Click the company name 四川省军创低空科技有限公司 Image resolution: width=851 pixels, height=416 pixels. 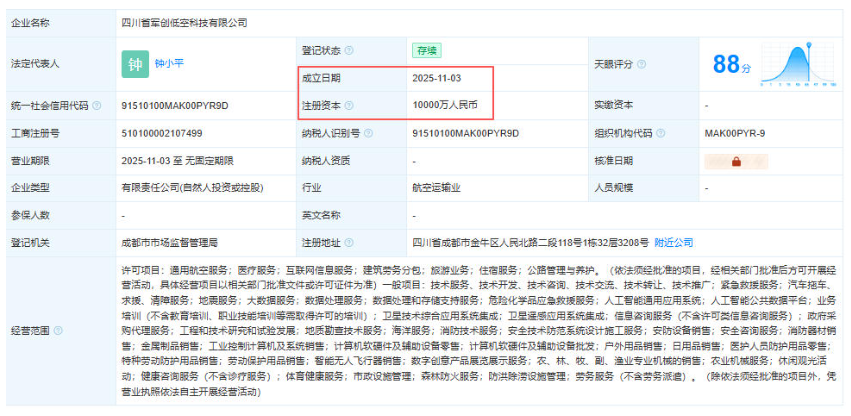click(x=183, y=22)
